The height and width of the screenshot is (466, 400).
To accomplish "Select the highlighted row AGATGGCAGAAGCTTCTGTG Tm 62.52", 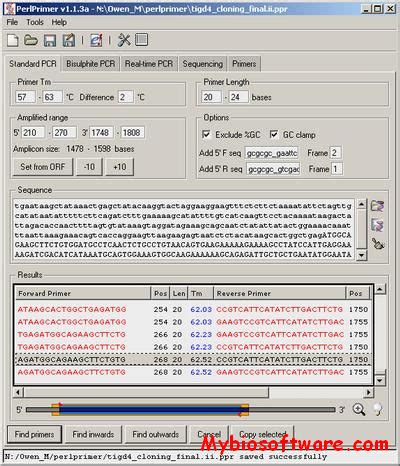I will [193, 360].
